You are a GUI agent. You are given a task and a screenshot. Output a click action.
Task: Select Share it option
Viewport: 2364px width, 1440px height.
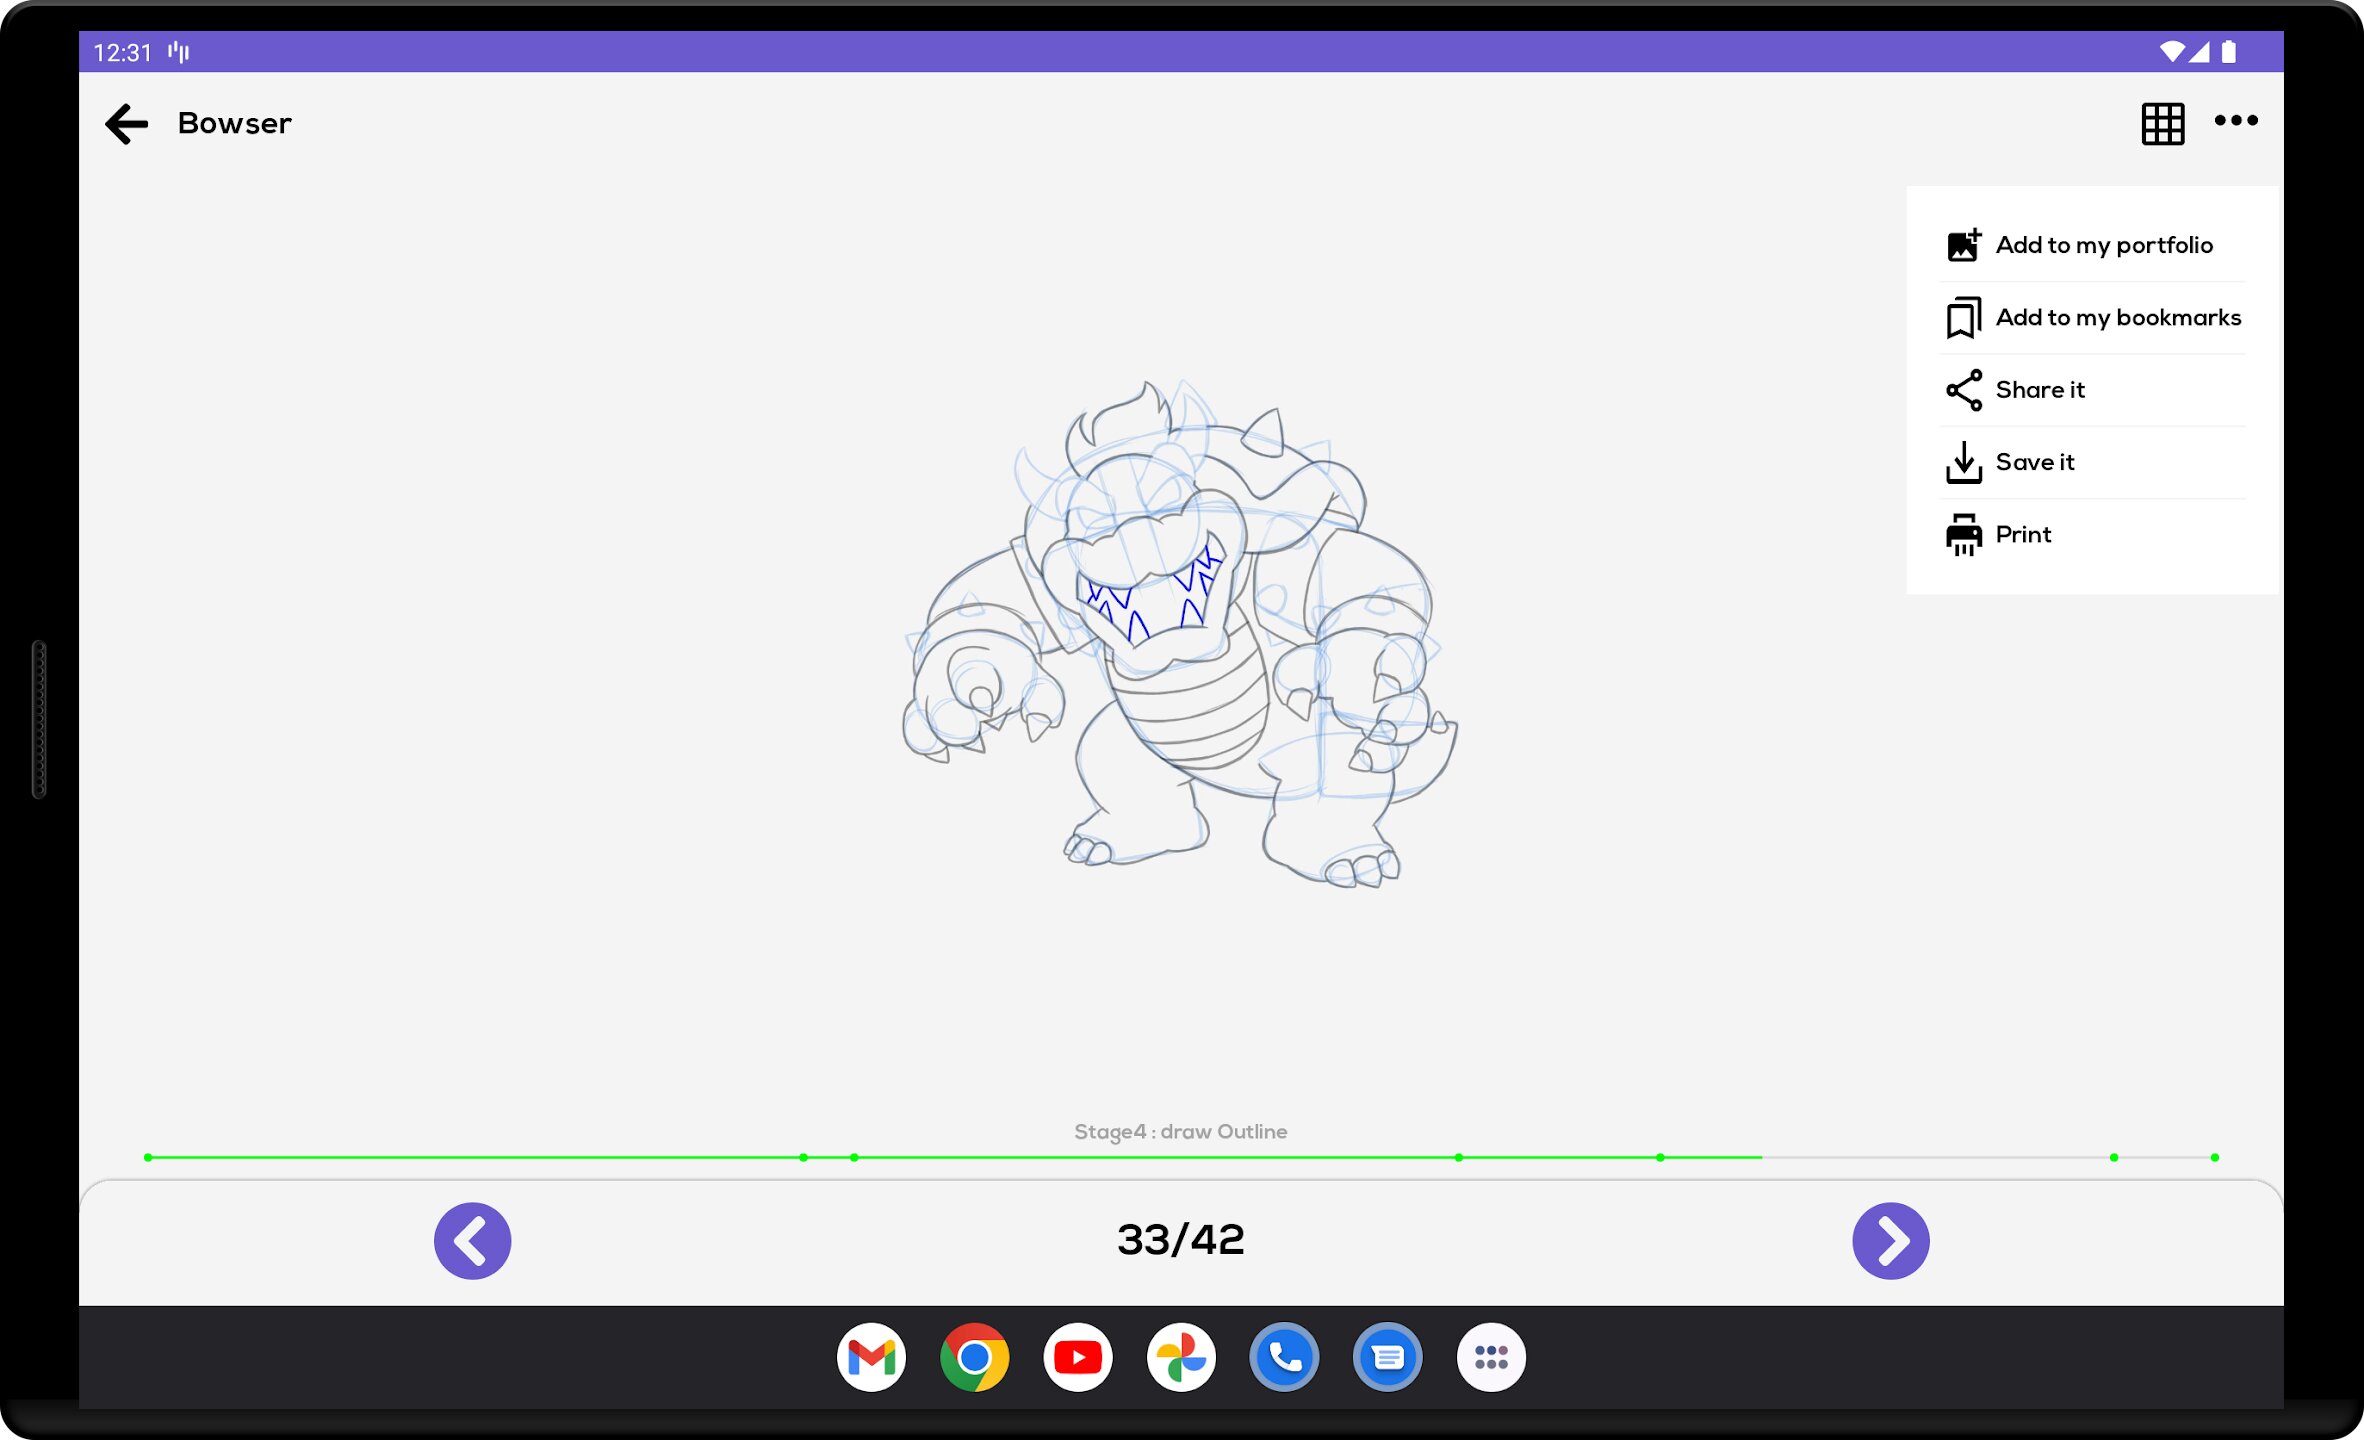pyautogui.click(x=2091, y=390)
